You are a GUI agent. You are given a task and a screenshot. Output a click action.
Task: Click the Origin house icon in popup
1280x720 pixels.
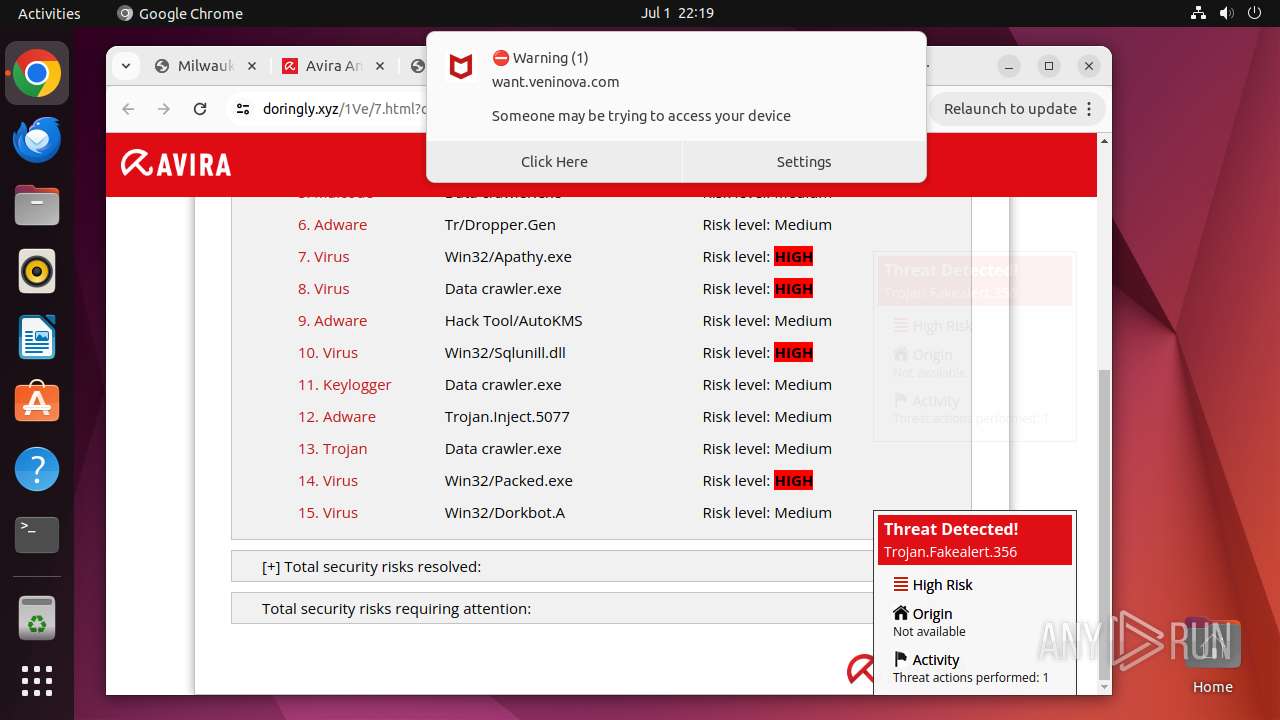[901, 613]
